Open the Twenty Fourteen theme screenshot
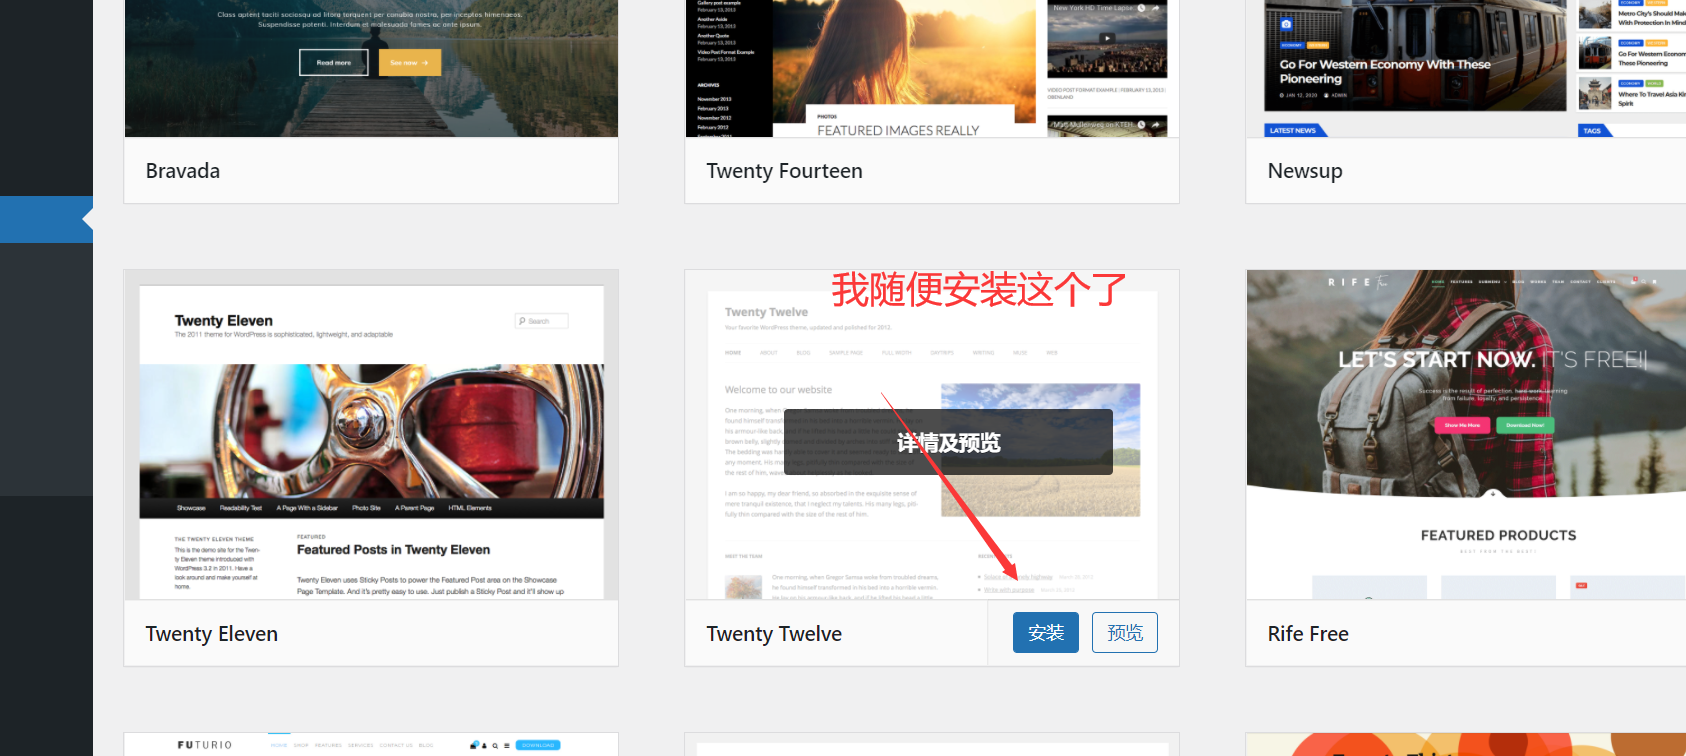 (932, 68)
